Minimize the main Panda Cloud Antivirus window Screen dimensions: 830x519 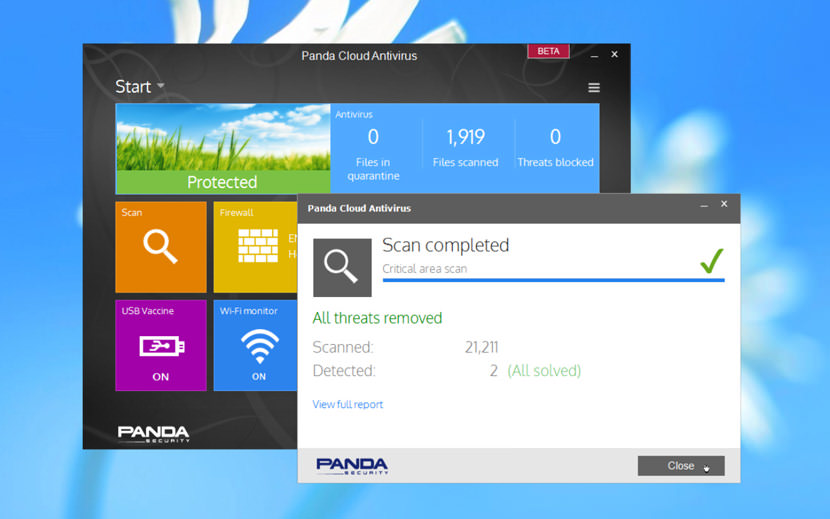click(594, 55)
